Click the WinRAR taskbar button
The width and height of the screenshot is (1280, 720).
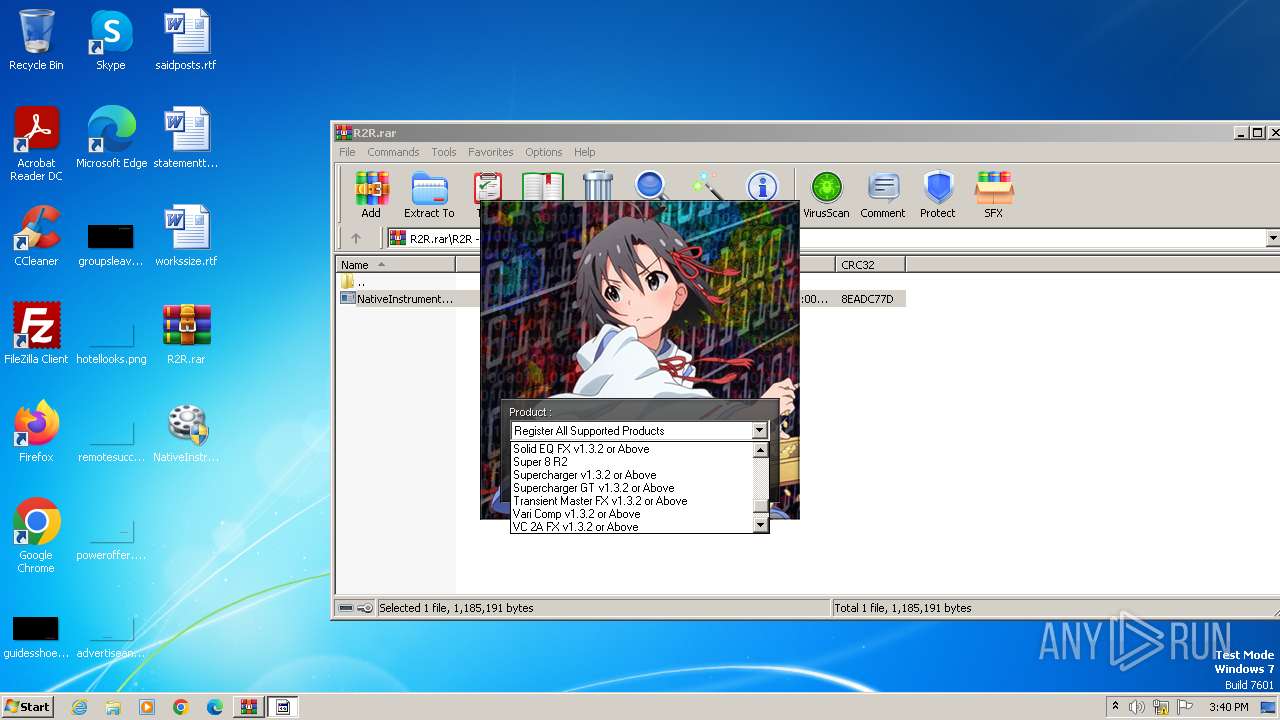point(248,707)
